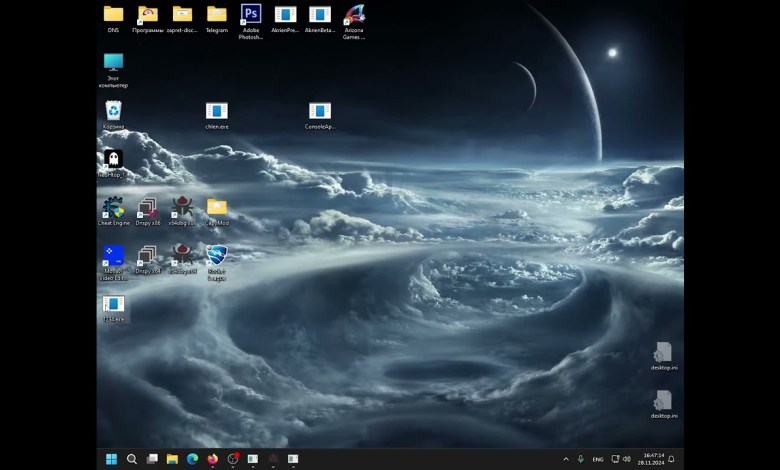The image size is (780, 470).
Task: Launch Microsoft Edge from the taskbar
Action: tap(192, 459)
